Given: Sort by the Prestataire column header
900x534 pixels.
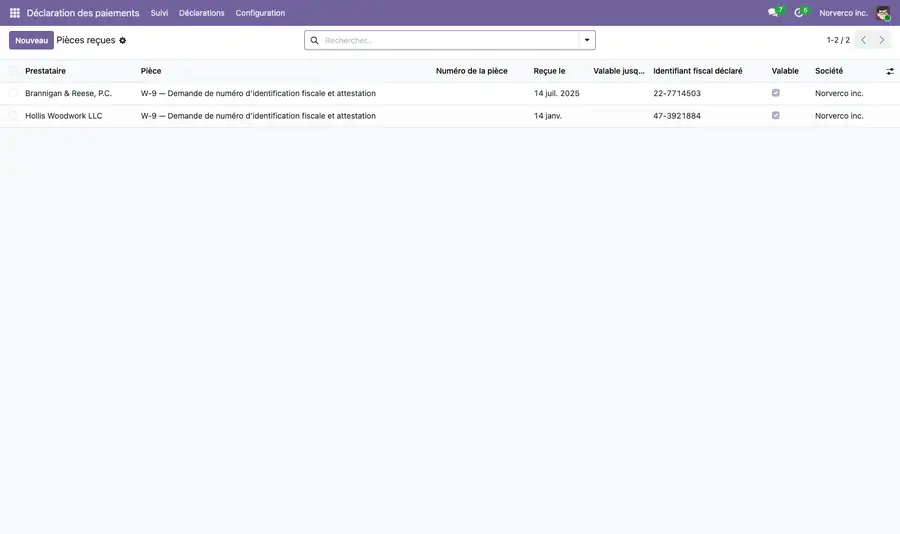Looking at the screenshot, I should point(45,71).
